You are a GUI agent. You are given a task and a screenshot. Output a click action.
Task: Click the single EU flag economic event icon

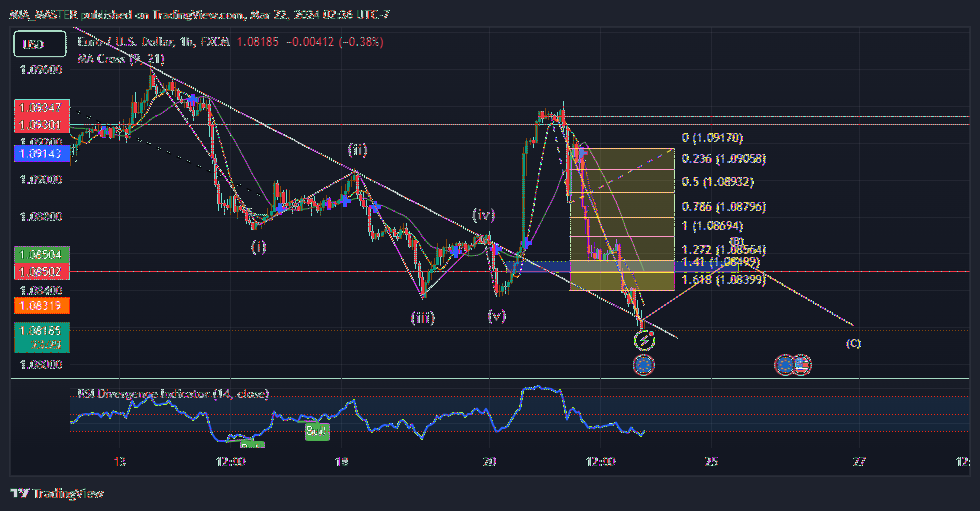pyautogui.click(x=644, y=365)
